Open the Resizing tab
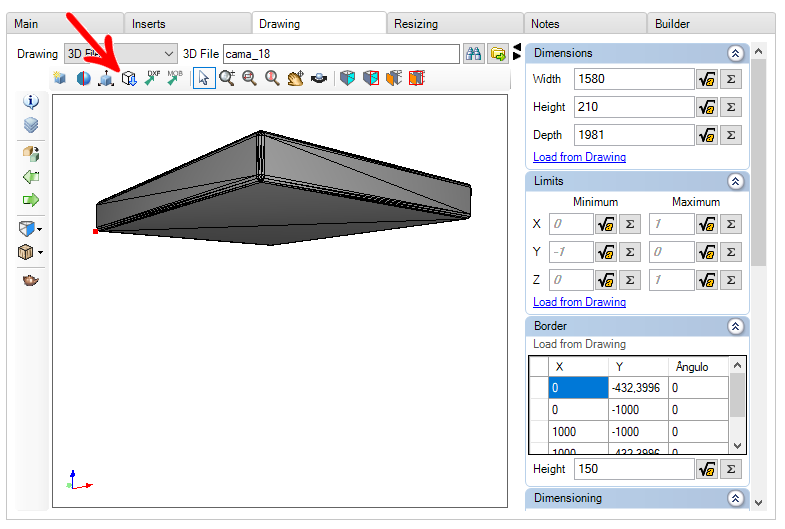The image size is (785, 529). (455, 24)
